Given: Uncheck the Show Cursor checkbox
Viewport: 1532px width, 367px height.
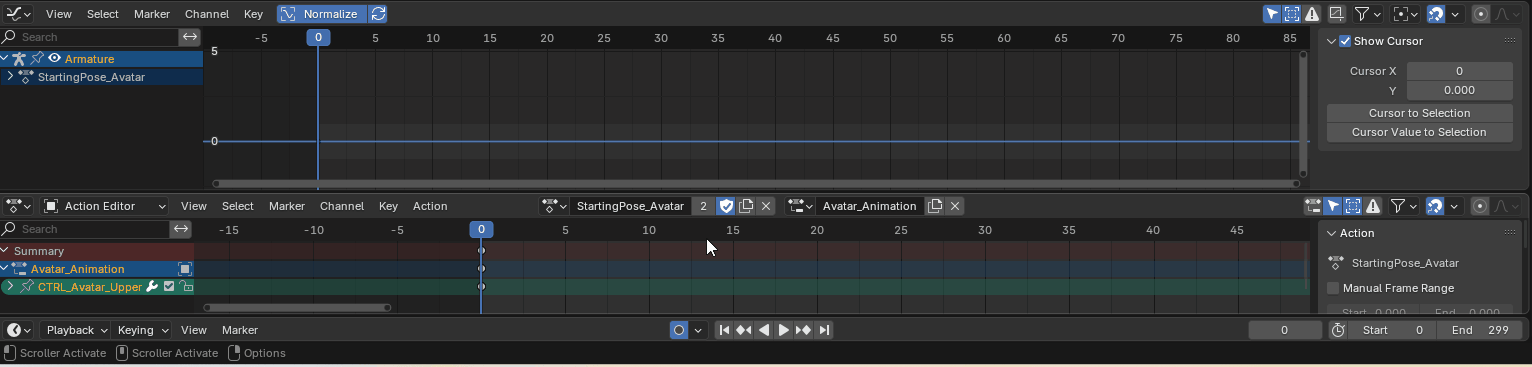Looking at the screenshot, I should tap(1345, 41).
